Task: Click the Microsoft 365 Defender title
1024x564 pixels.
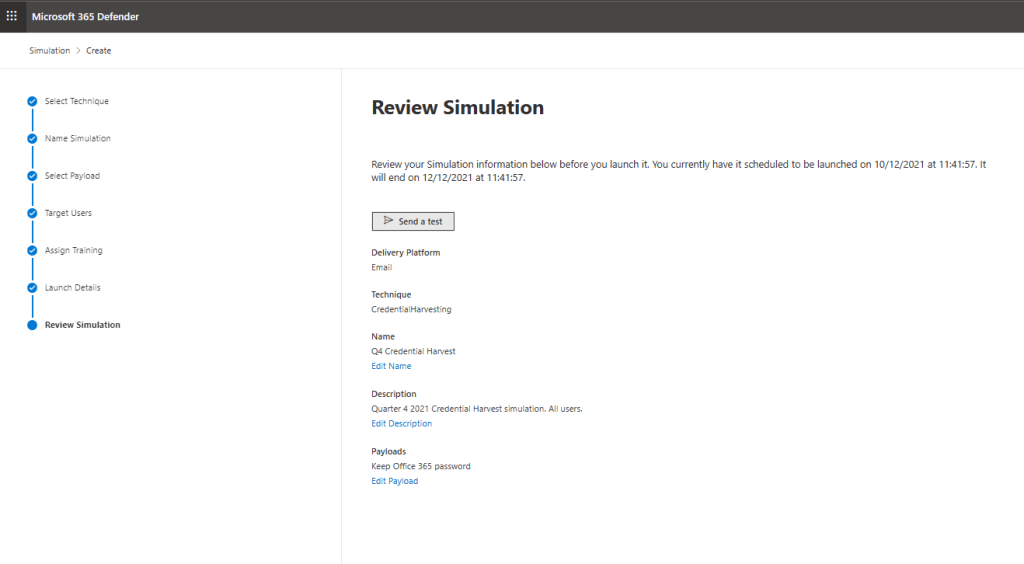Action: pyautogui.click(x=85, y=16)
